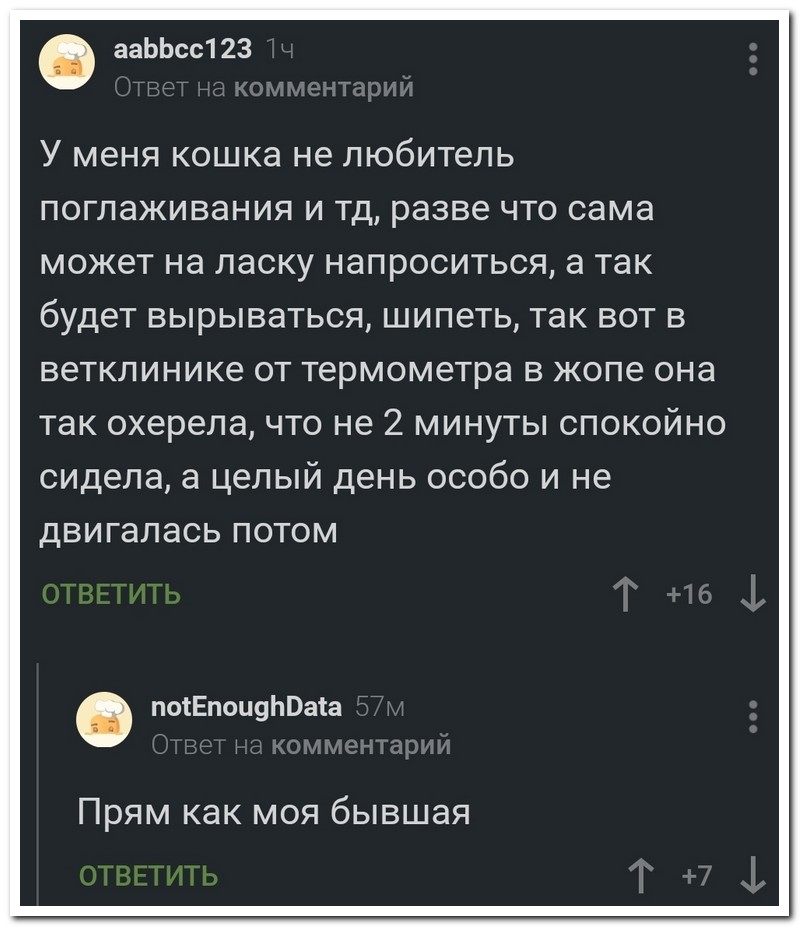Click the 1ч timestamp next to aabbcc123

[280, 47]
